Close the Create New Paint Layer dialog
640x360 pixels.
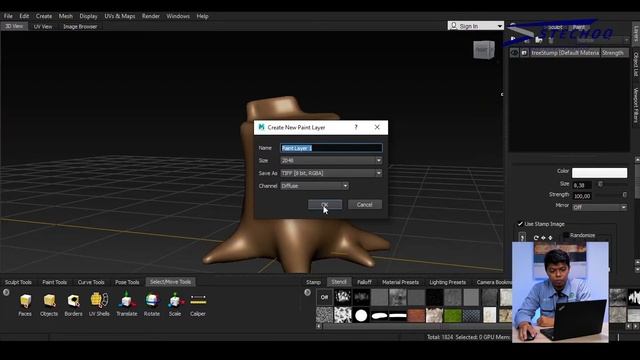(x=377, y=127)
